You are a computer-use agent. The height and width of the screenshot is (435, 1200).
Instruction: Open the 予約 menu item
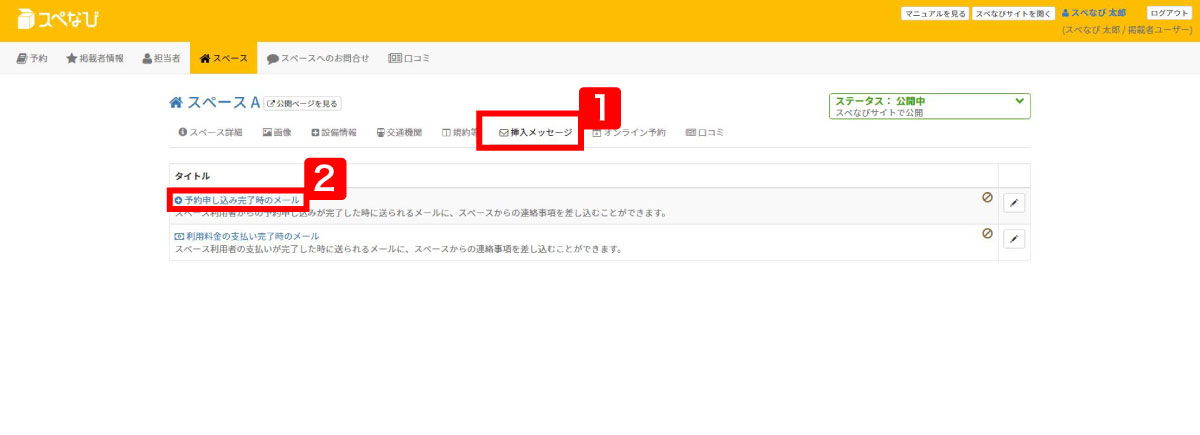click(x=32, y=59)
